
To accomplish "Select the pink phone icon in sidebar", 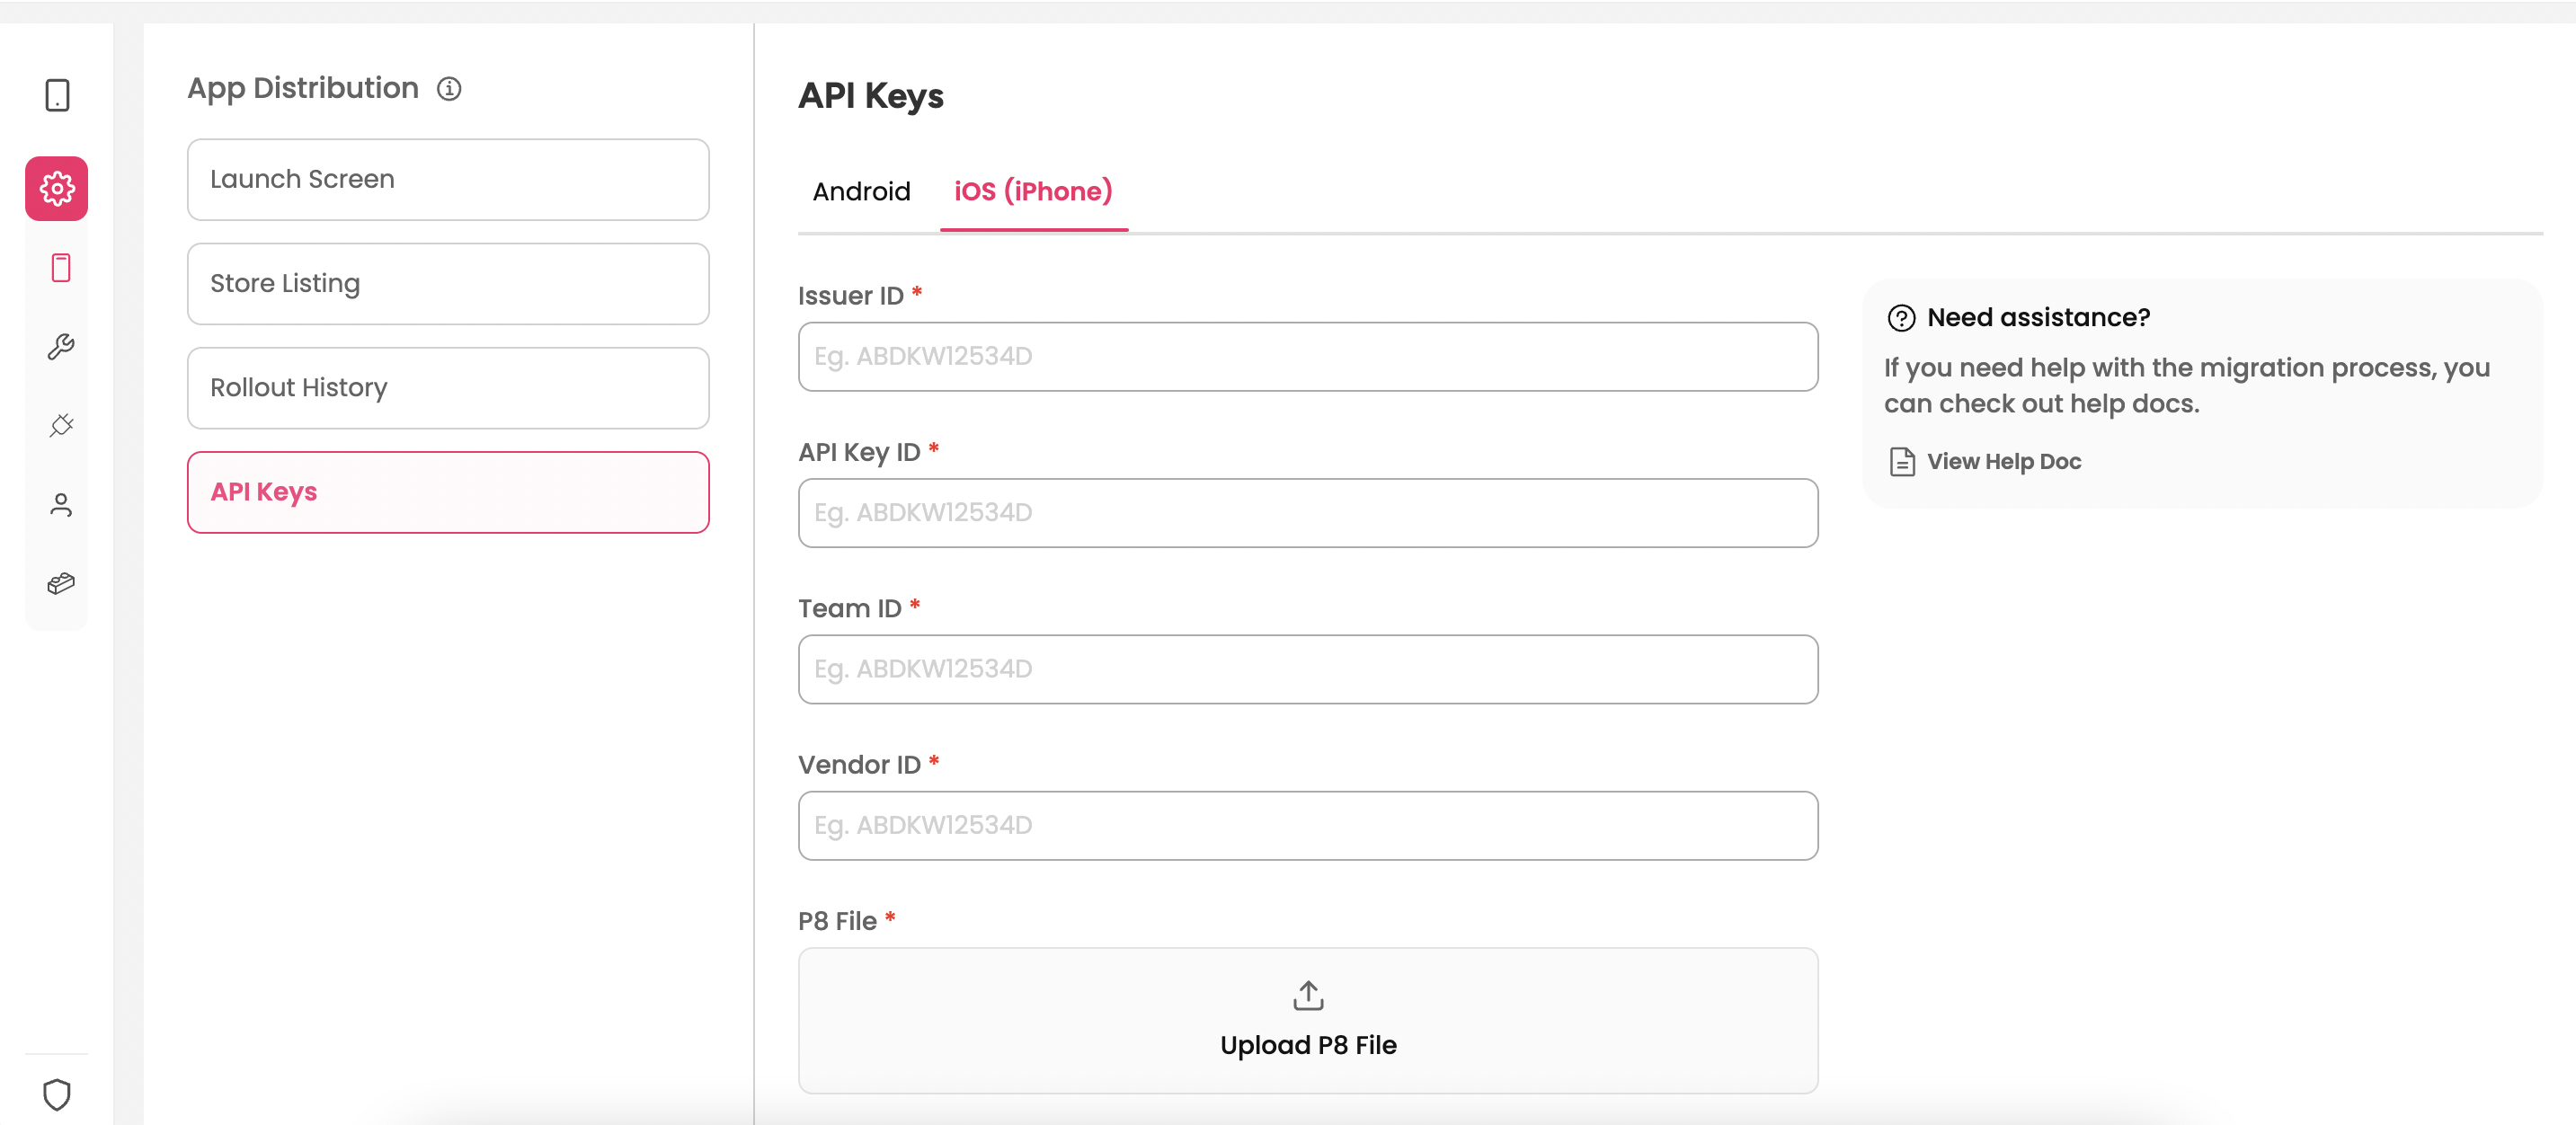I will pos(61,268).
